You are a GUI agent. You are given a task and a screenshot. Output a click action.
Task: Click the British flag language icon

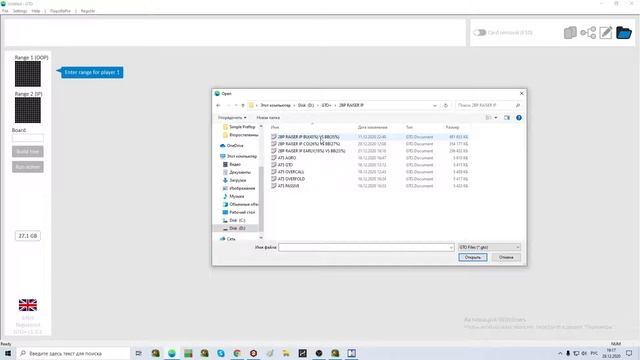click(28, 305)
